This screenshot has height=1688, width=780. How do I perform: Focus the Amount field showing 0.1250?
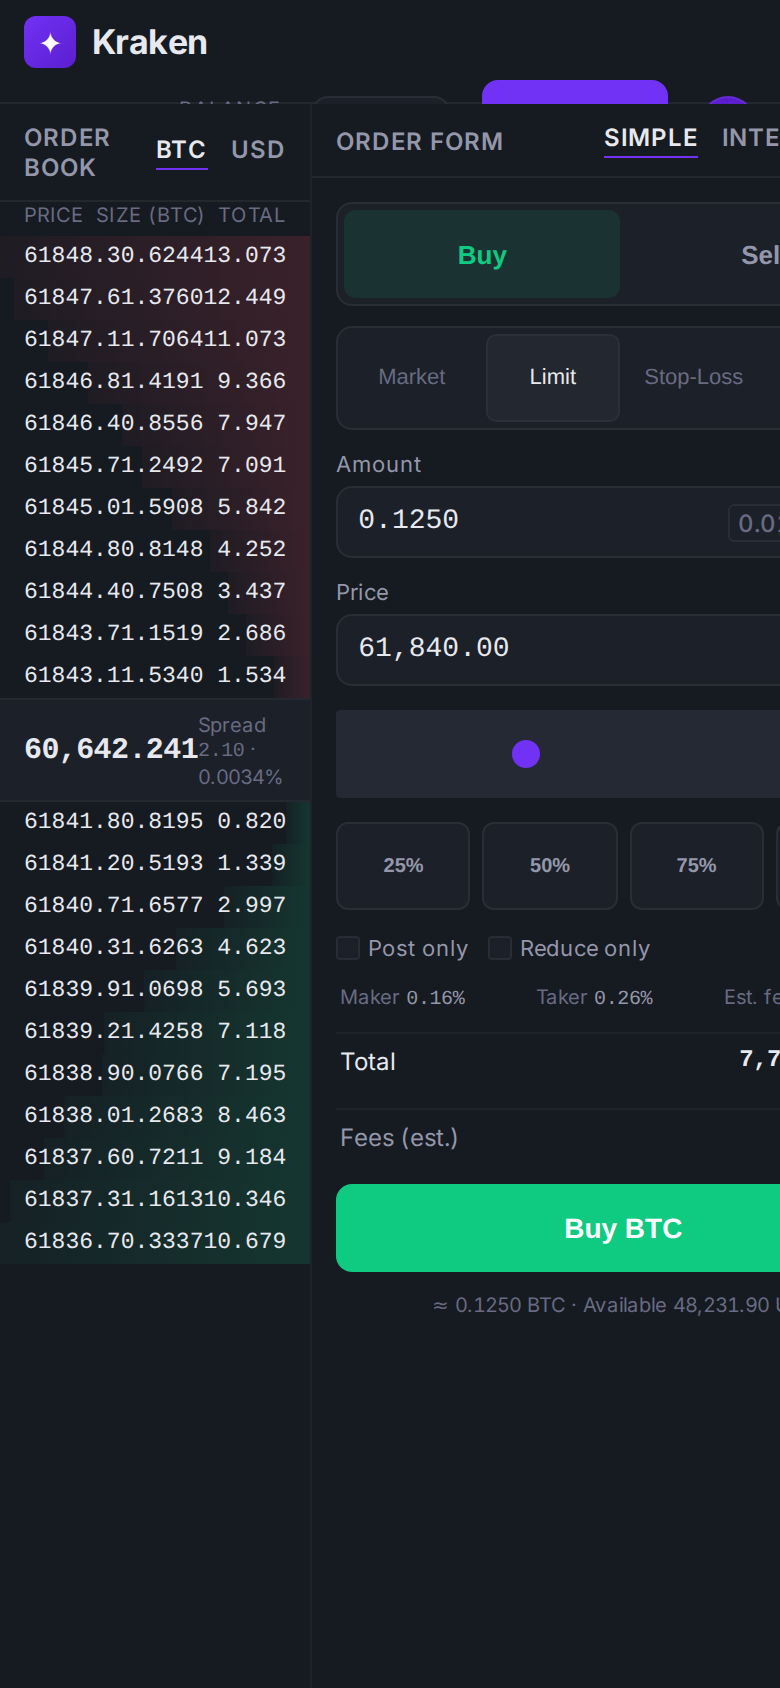[558, 521]
